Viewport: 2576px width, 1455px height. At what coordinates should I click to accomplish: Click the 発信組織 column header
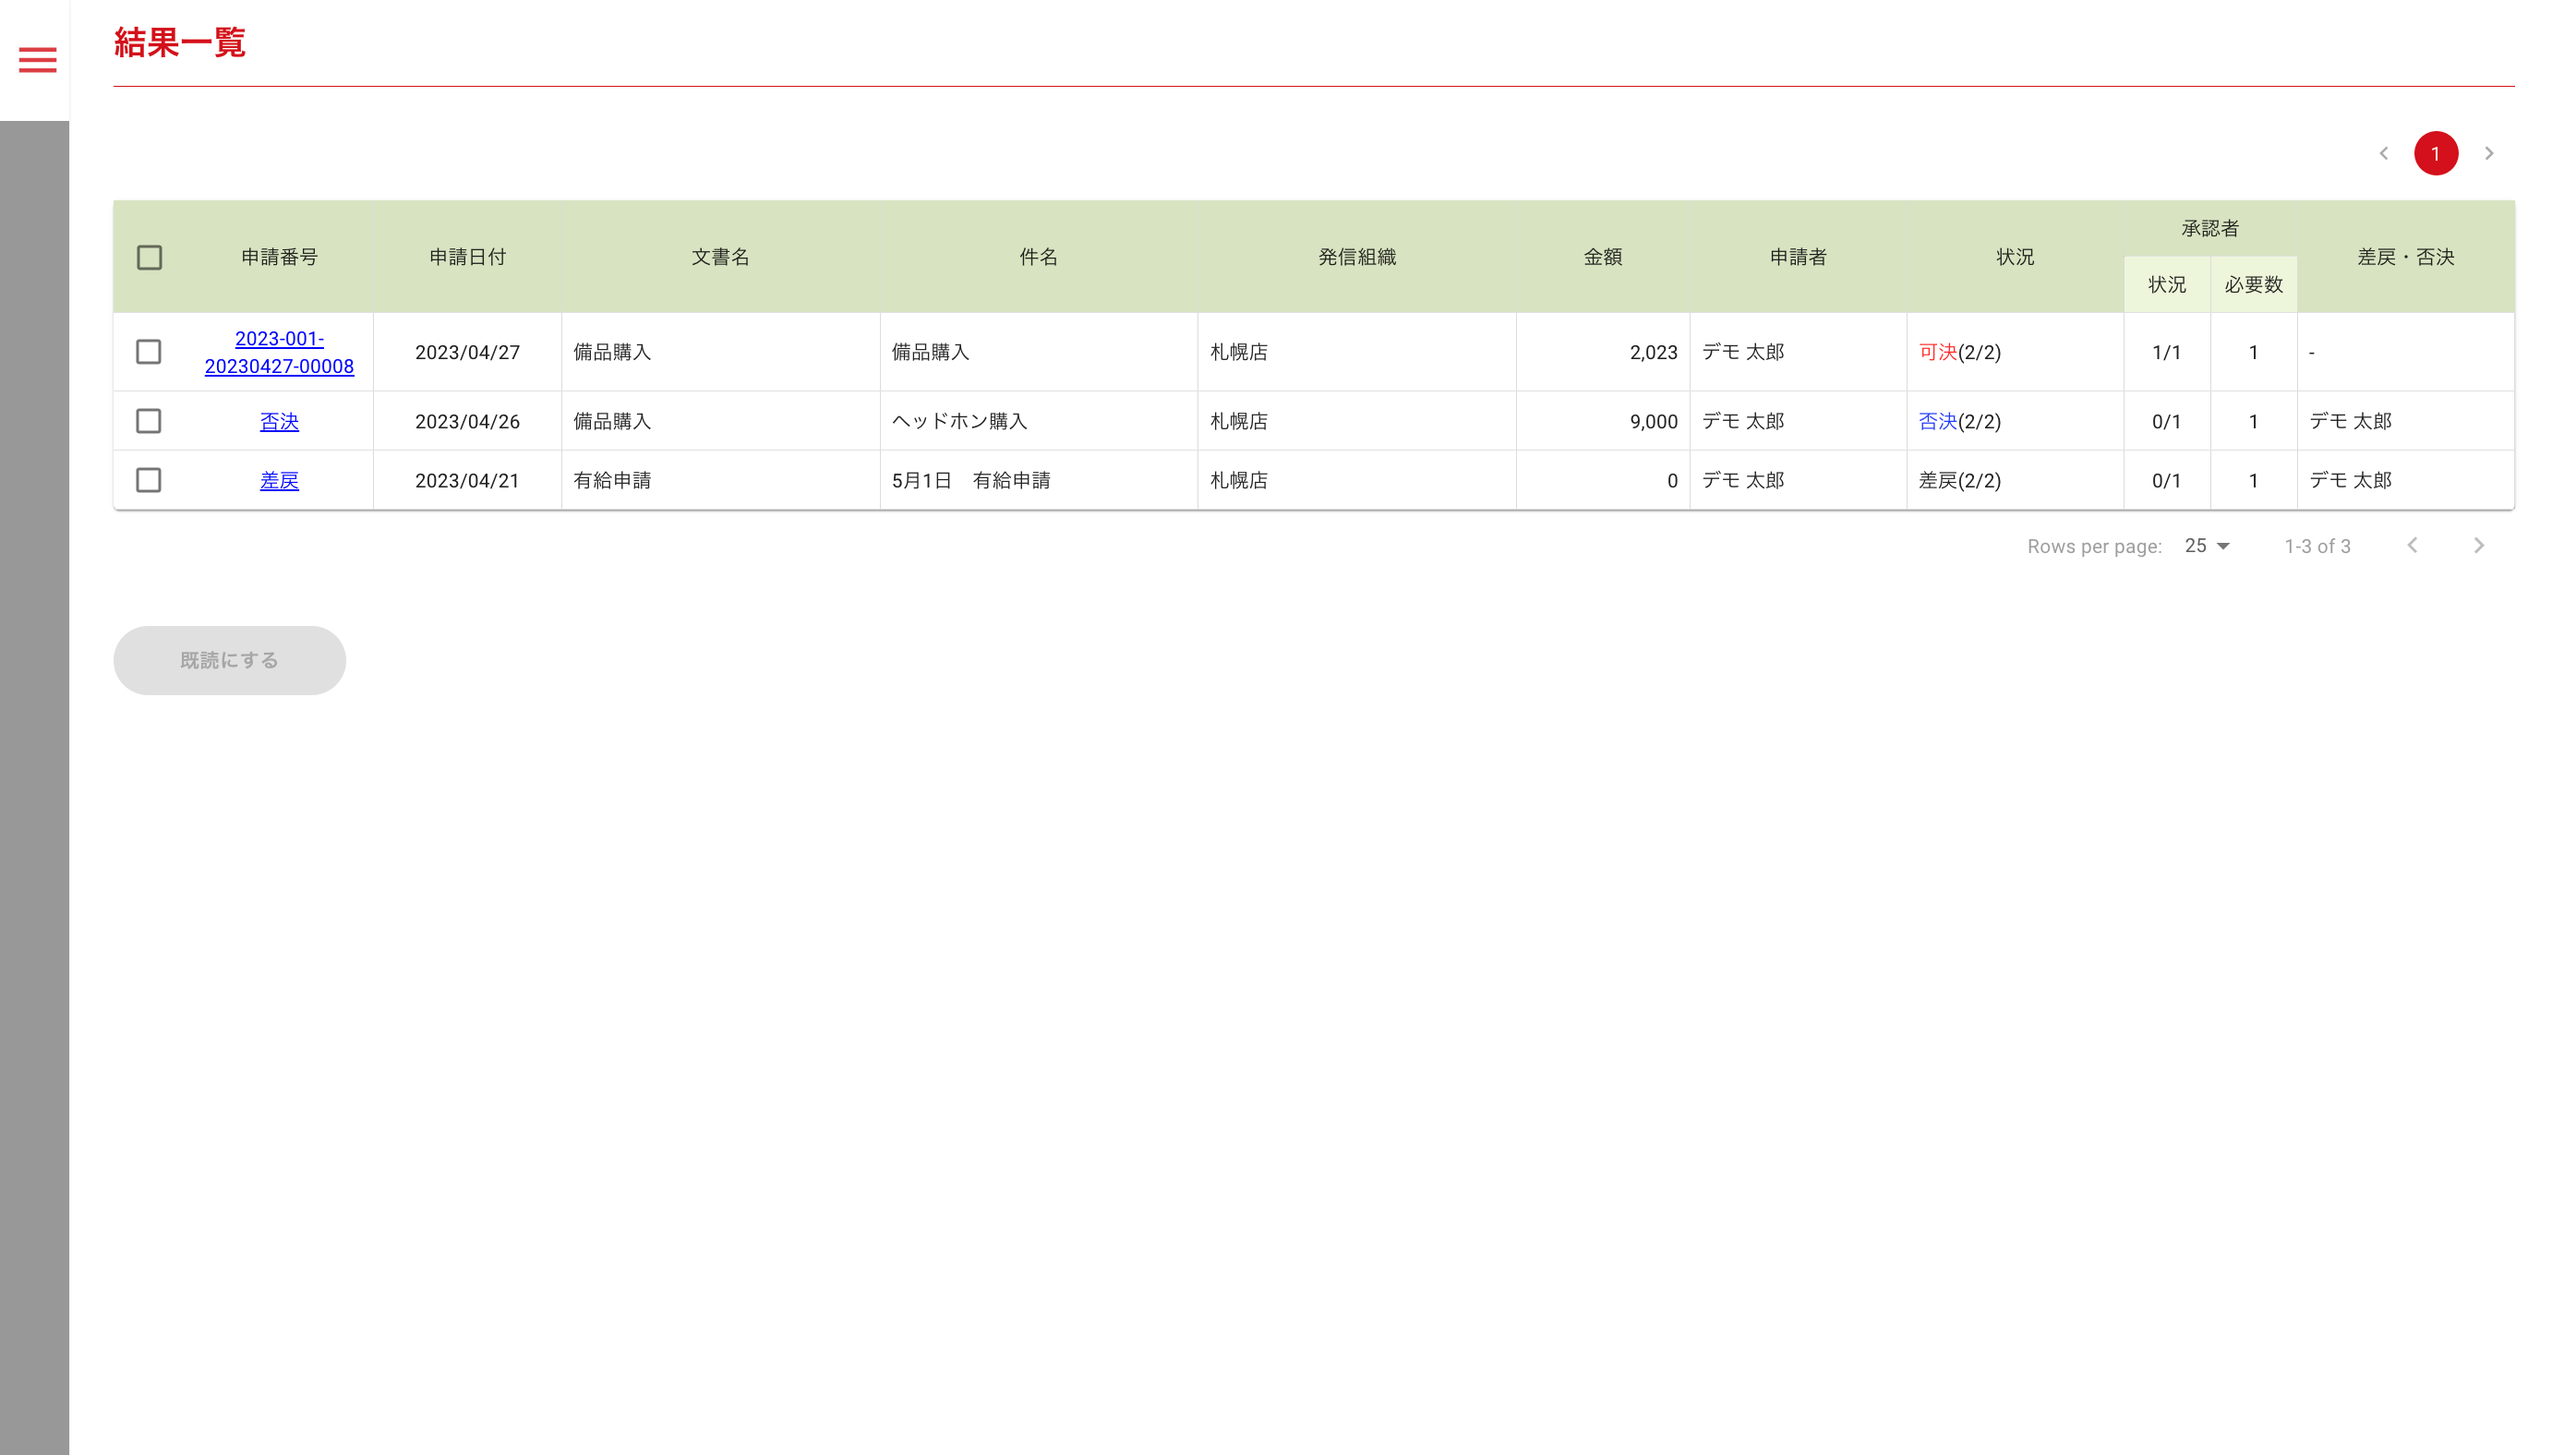coord(1356,257)
